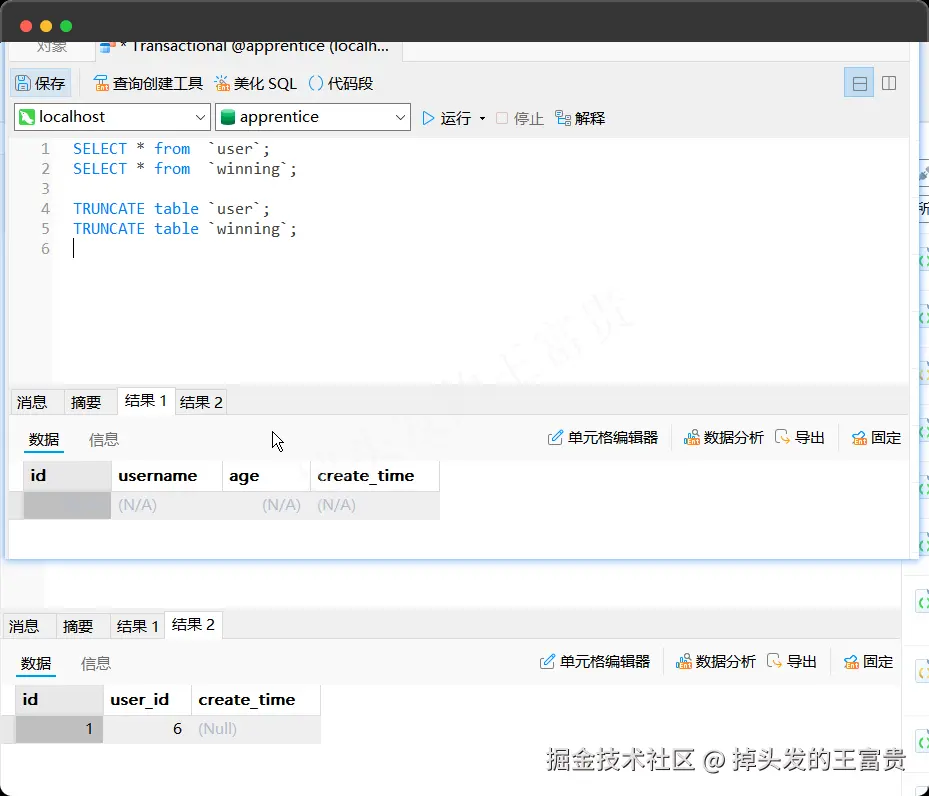Click the id column header in user results

67,476
